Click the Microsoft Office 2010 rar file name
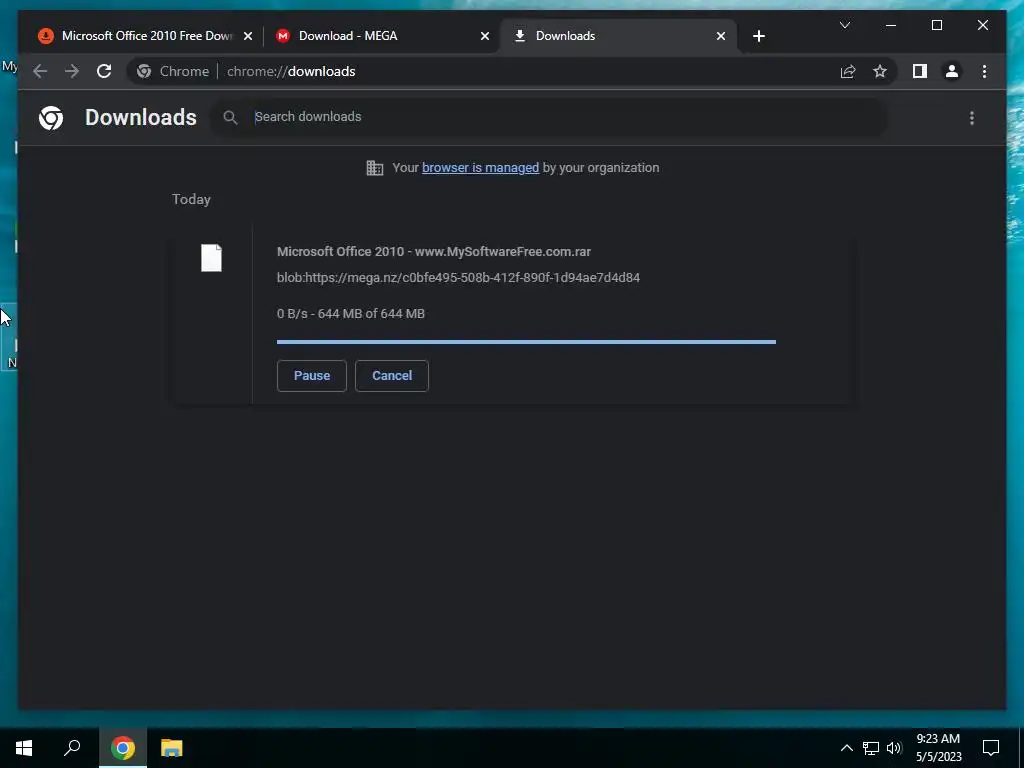Image resolution: width=1024 pixels, height=768 pixels. pos(434,251)
